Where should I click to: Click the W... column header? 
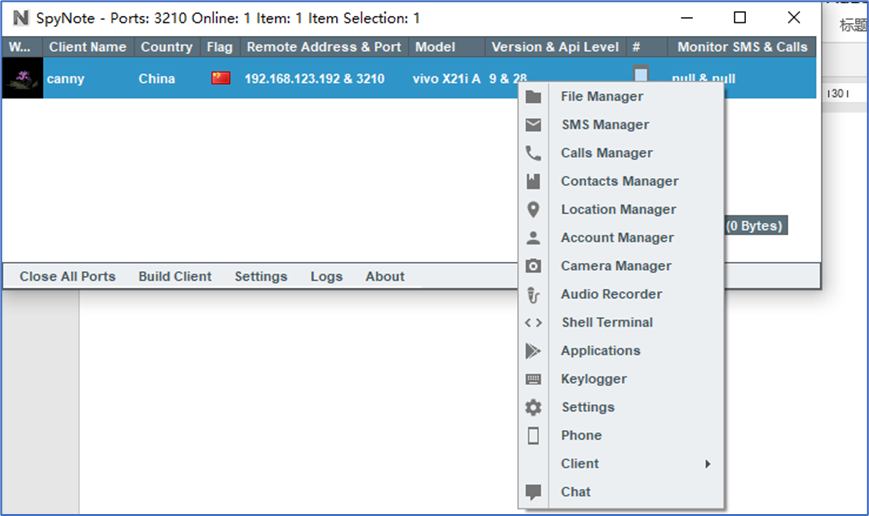(x=22, y=47)
